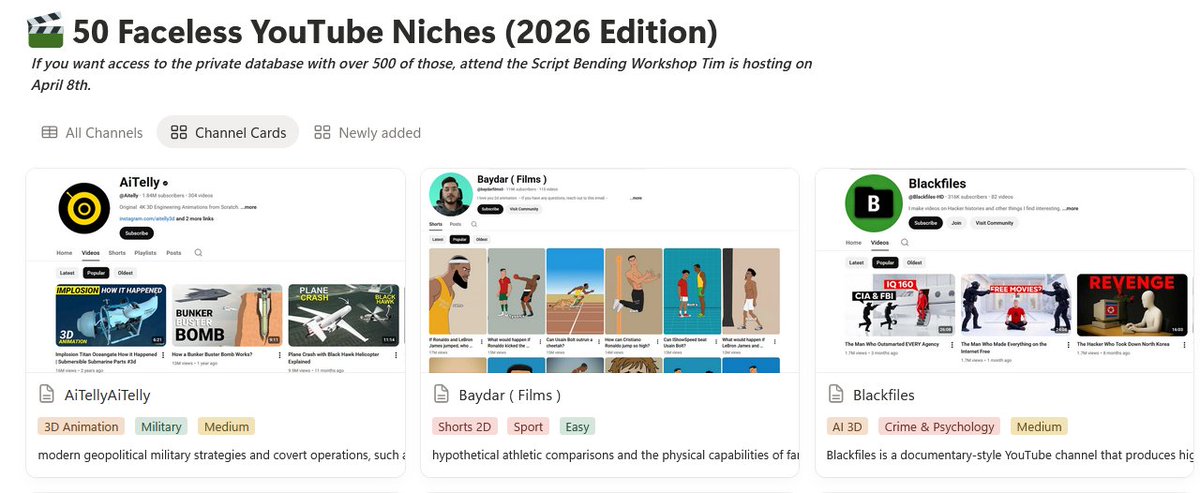Open the Newly added view tab
The width and height of the screenshot is (1200, 493).
367,132
